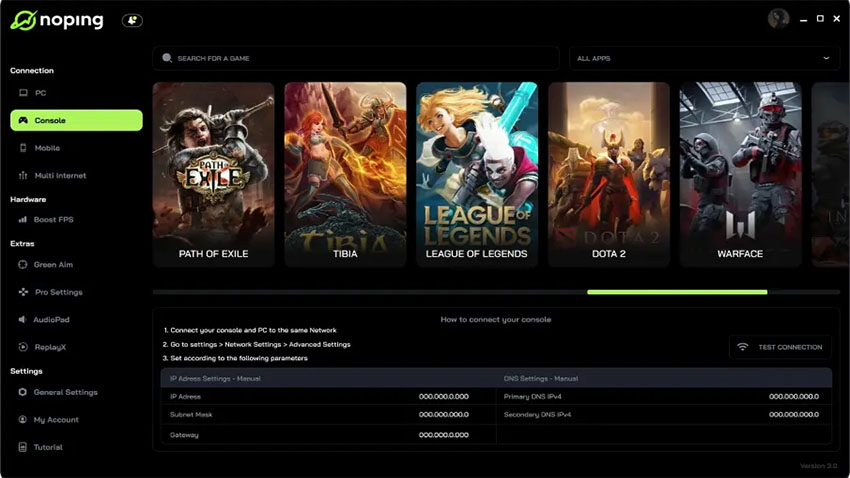Select the Path of Exile game card
Screen dimensions: 850x478
click(214, 175)
